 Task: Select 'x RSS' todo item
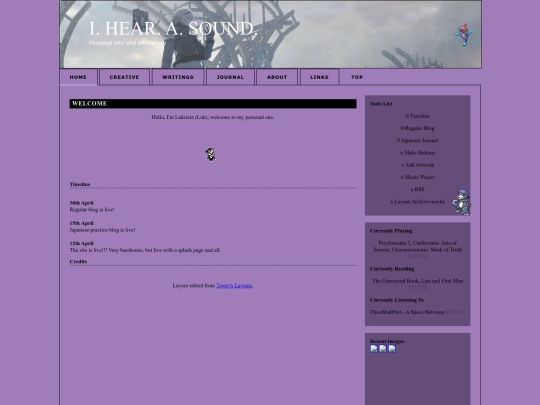coord(417,189)
